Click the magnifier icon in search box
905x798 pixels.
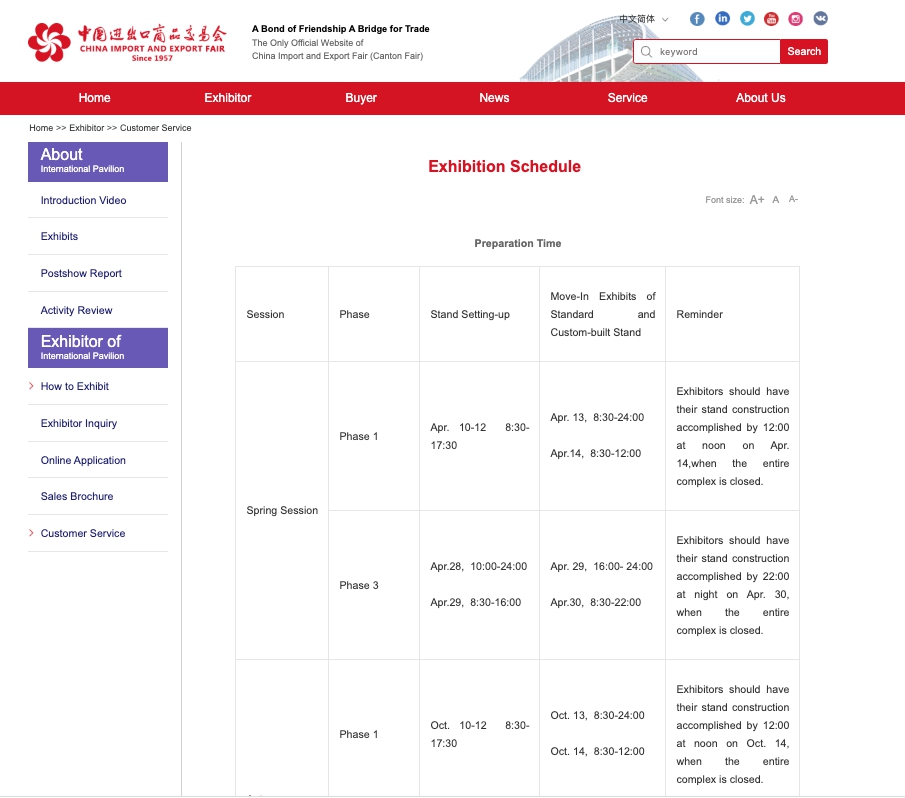pyautogui.click(x=646, y=52)
